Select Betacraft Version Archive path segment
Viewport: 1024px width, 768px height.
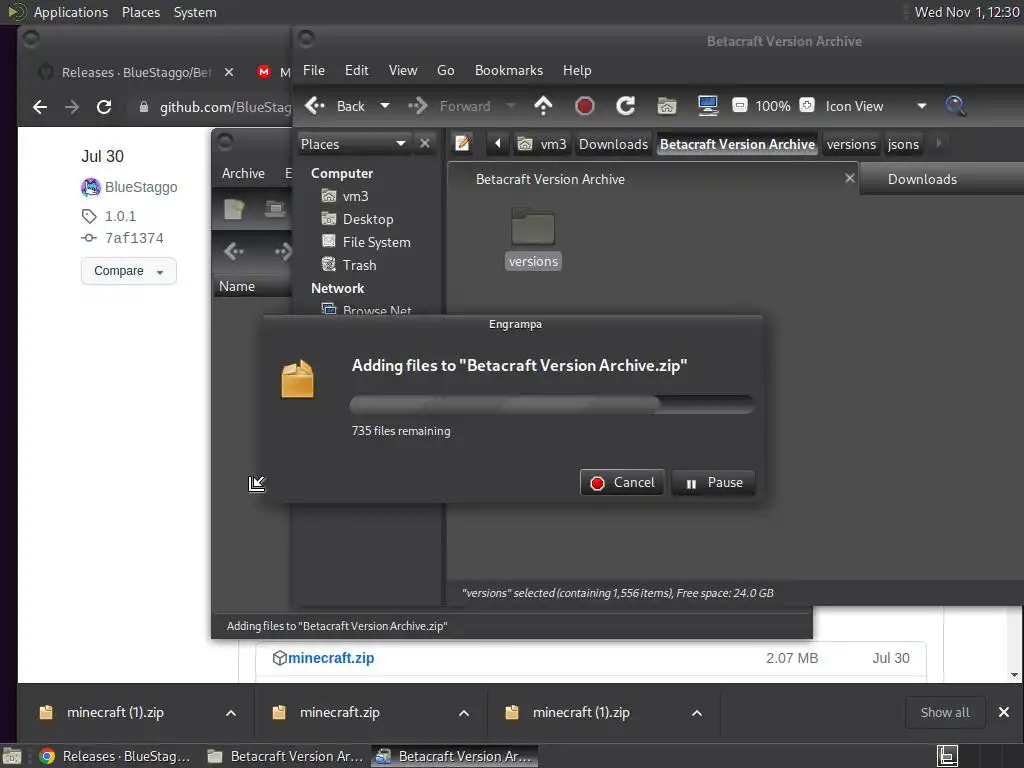[x=737, y=144]
